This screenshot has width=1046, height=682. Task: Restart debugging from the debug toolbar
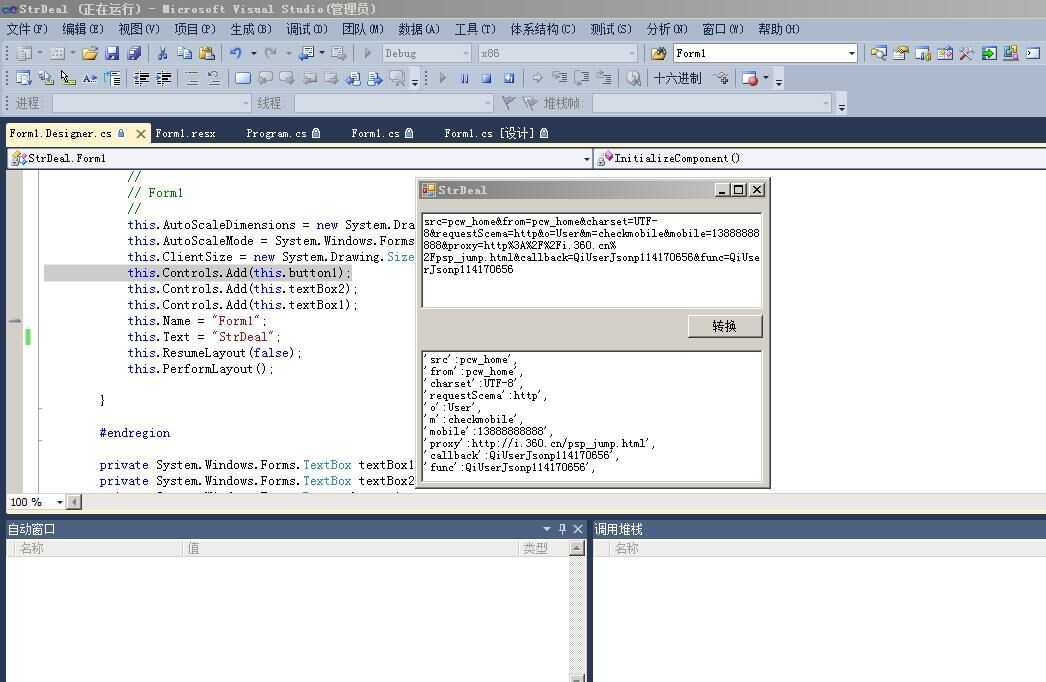pyautogui.click(x=508, y=79)
